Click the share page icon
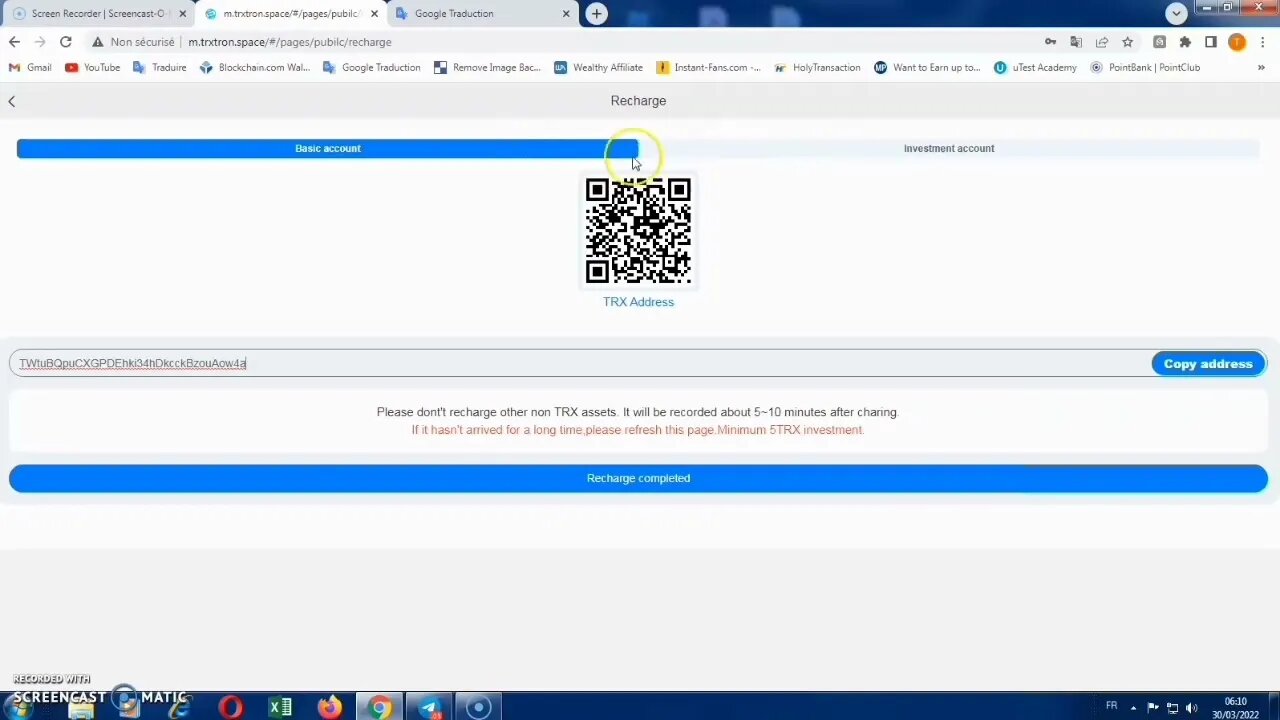 pos(1102,42)
